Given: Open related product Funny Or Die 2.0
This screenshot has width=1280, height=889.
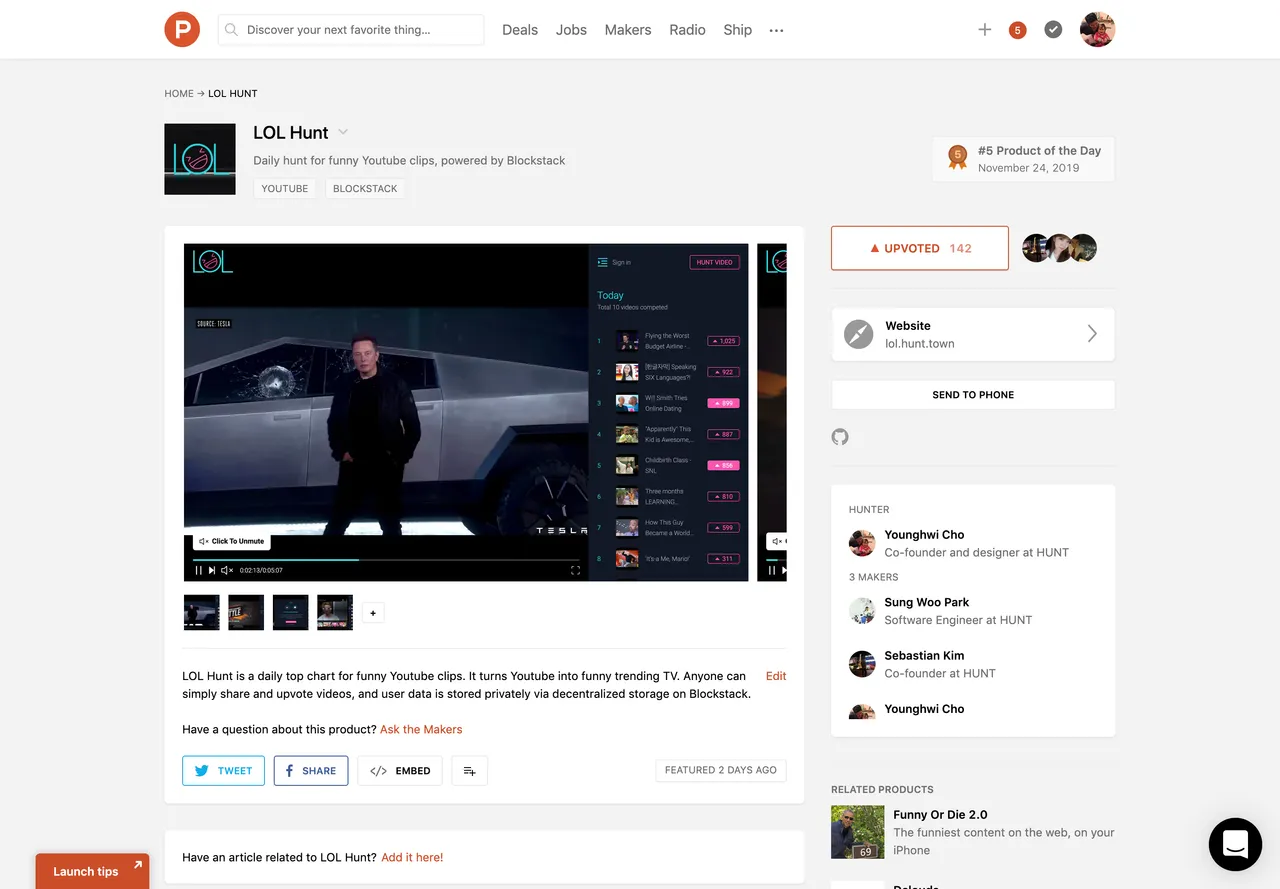Looking at the screenshot, I should coord(940,815).
